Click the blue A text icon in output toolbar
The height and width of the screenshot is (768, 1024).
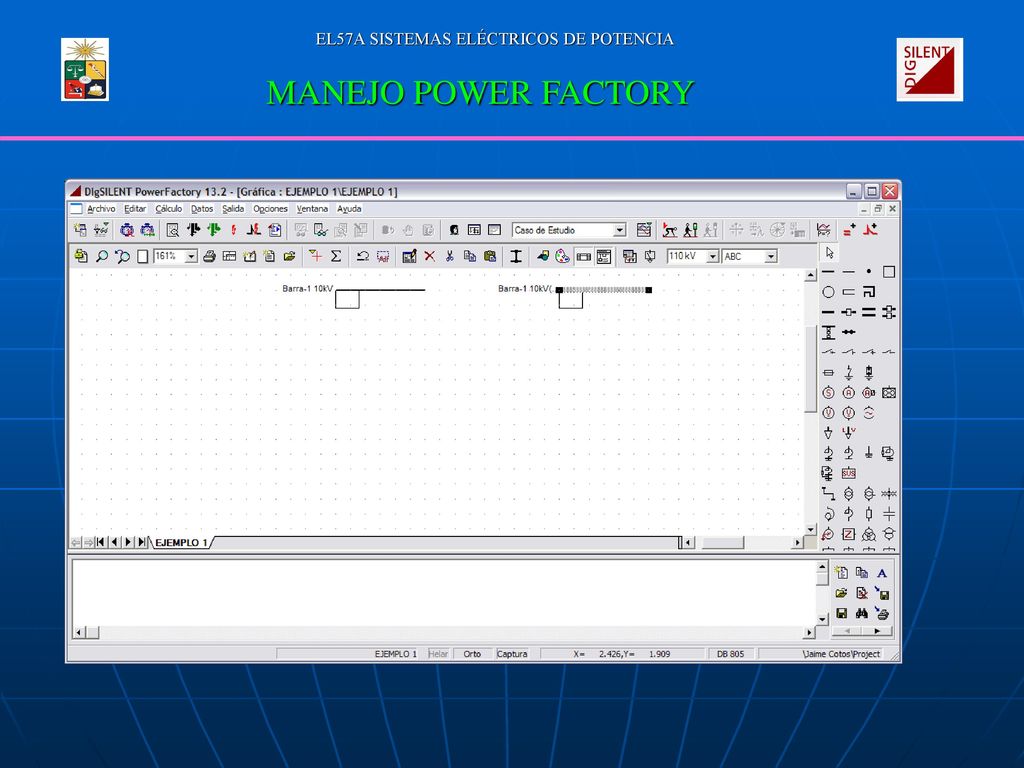882,573
